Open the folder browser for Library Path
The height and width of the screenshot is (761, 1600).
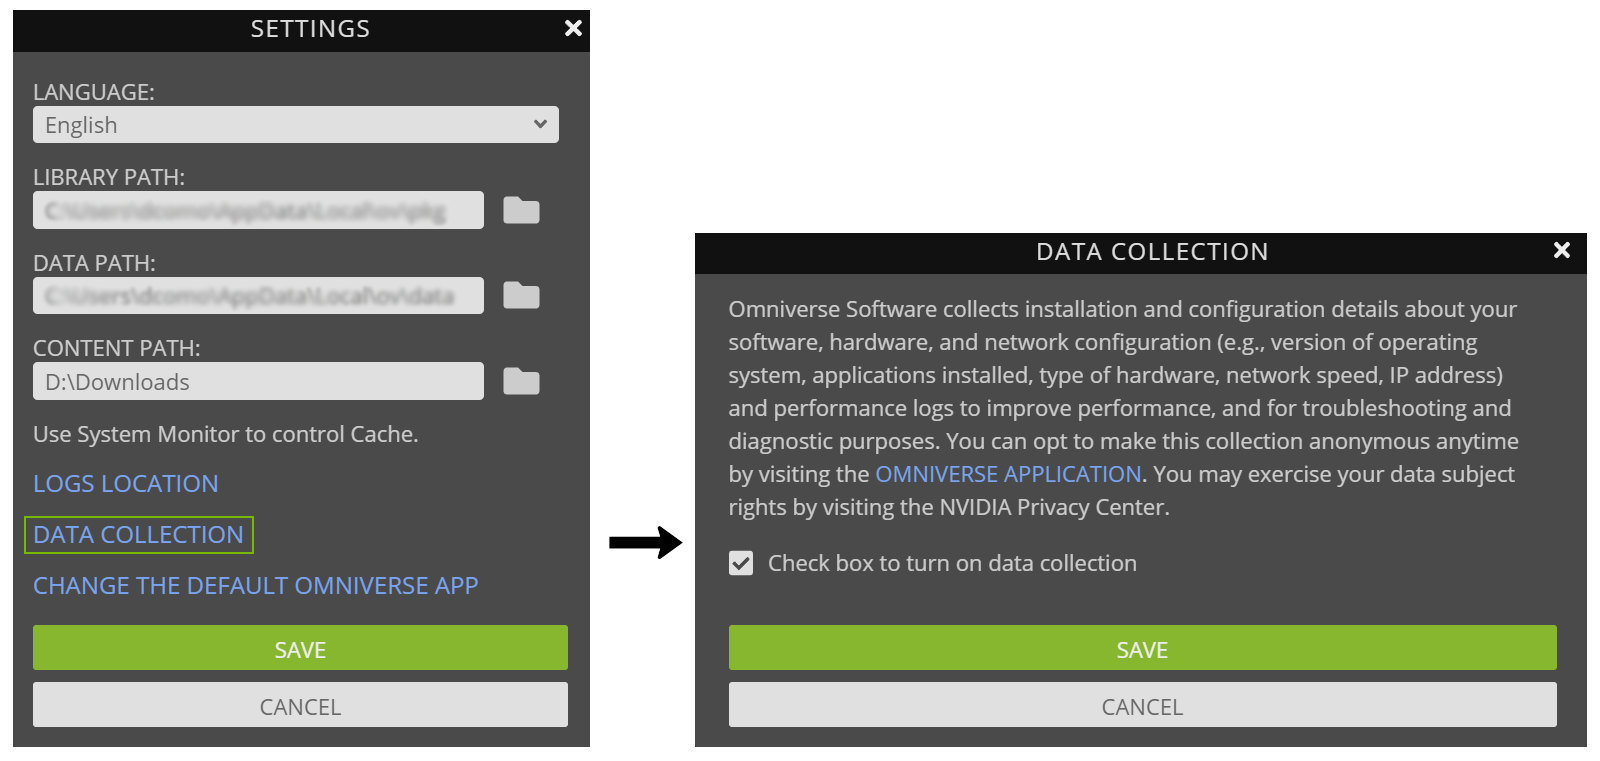pos(521,210)
